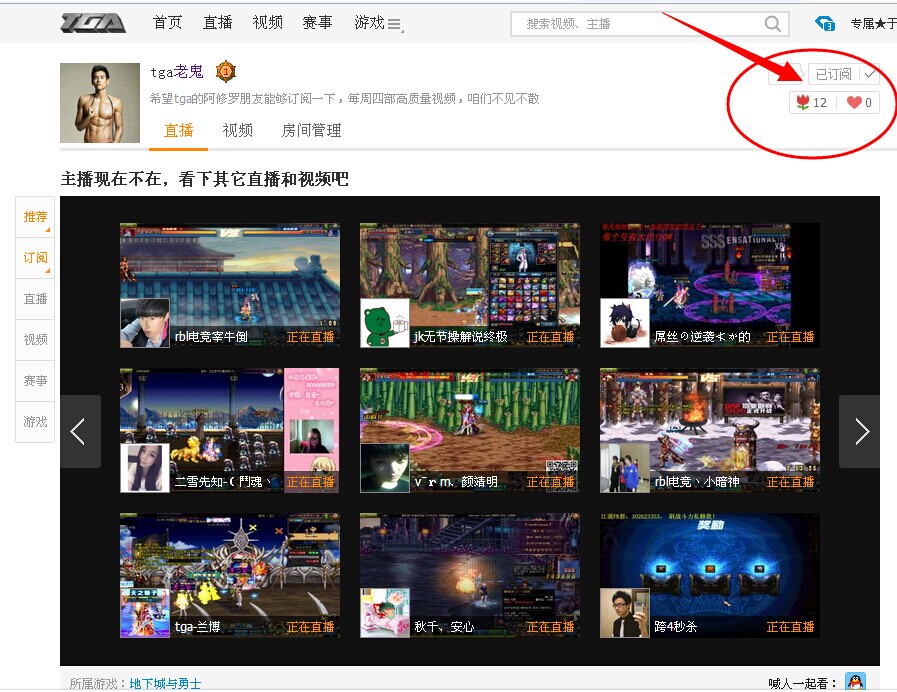
Task: Click 正在直播 label on tga-兰博 card
Action: tap(311, 627)
